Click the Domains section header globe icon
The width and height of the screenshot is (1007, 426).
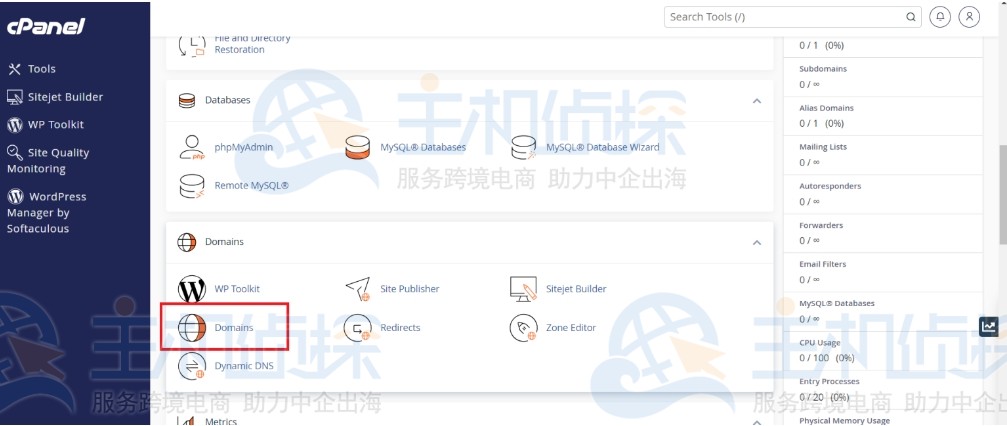click(x=186, y=242)
